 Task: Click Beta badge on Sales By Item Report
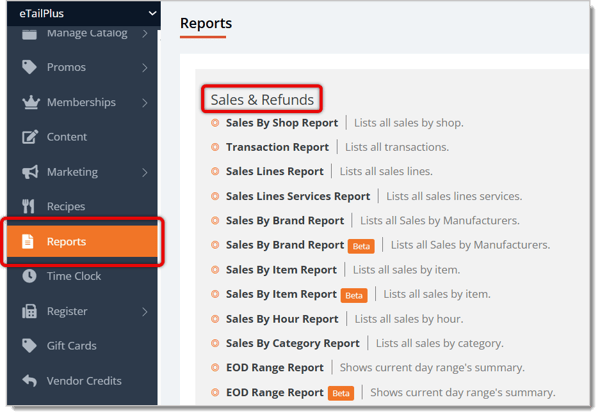(354, 295)
